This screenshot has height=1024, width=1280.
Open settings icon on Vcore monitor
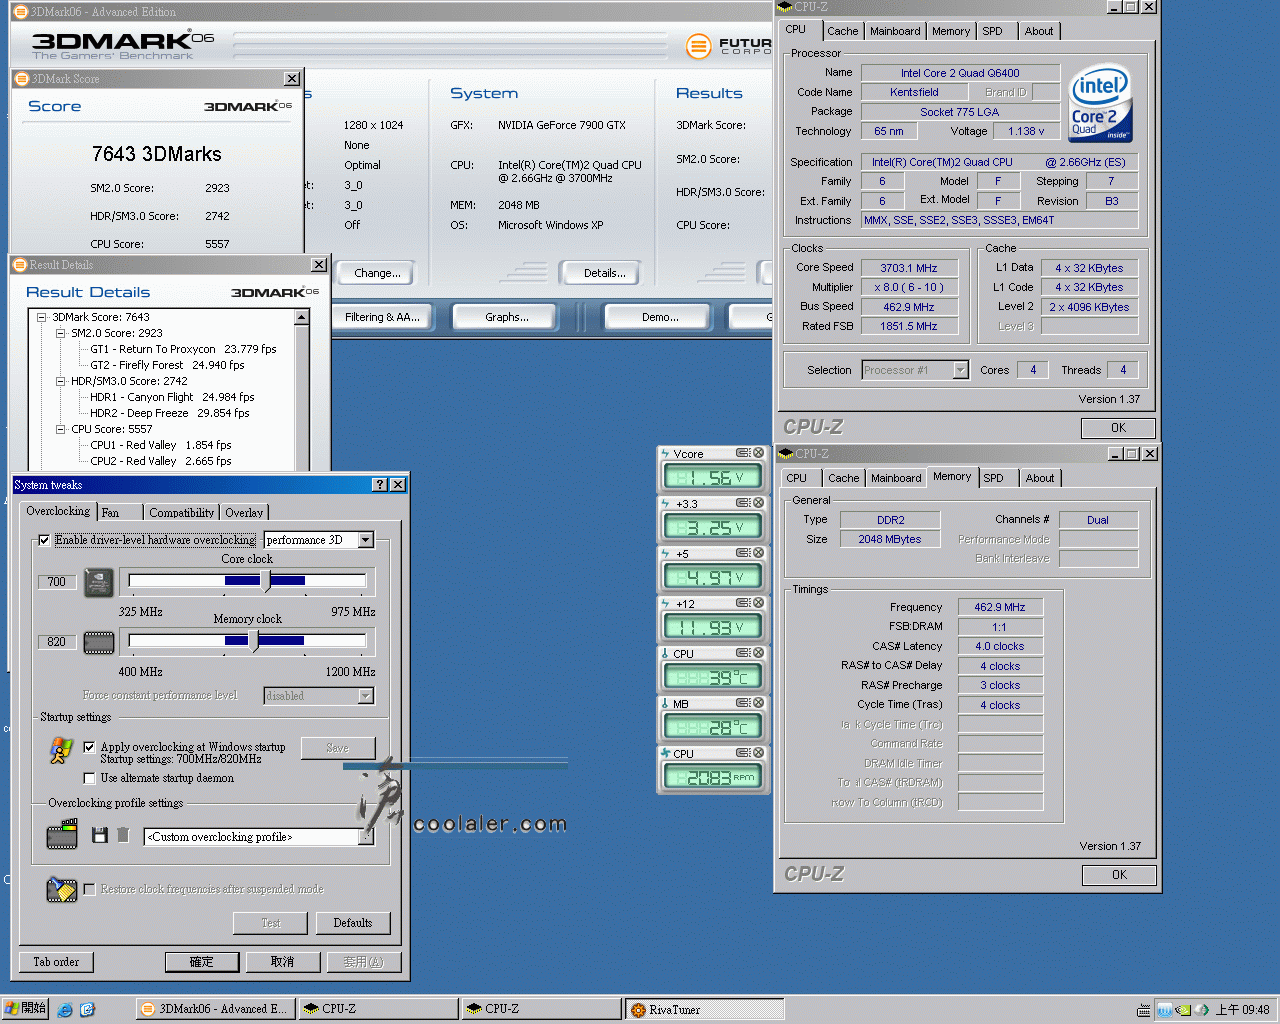tap(743, 453)
